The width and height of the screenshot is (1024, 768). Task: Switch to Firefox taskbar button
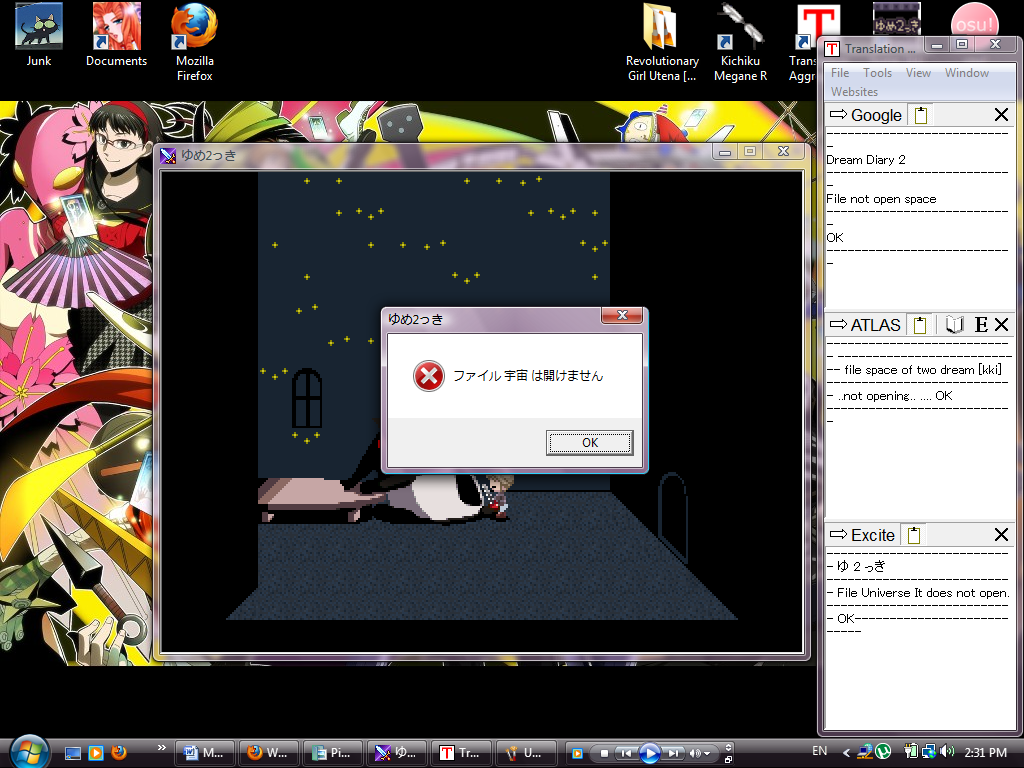268,753
